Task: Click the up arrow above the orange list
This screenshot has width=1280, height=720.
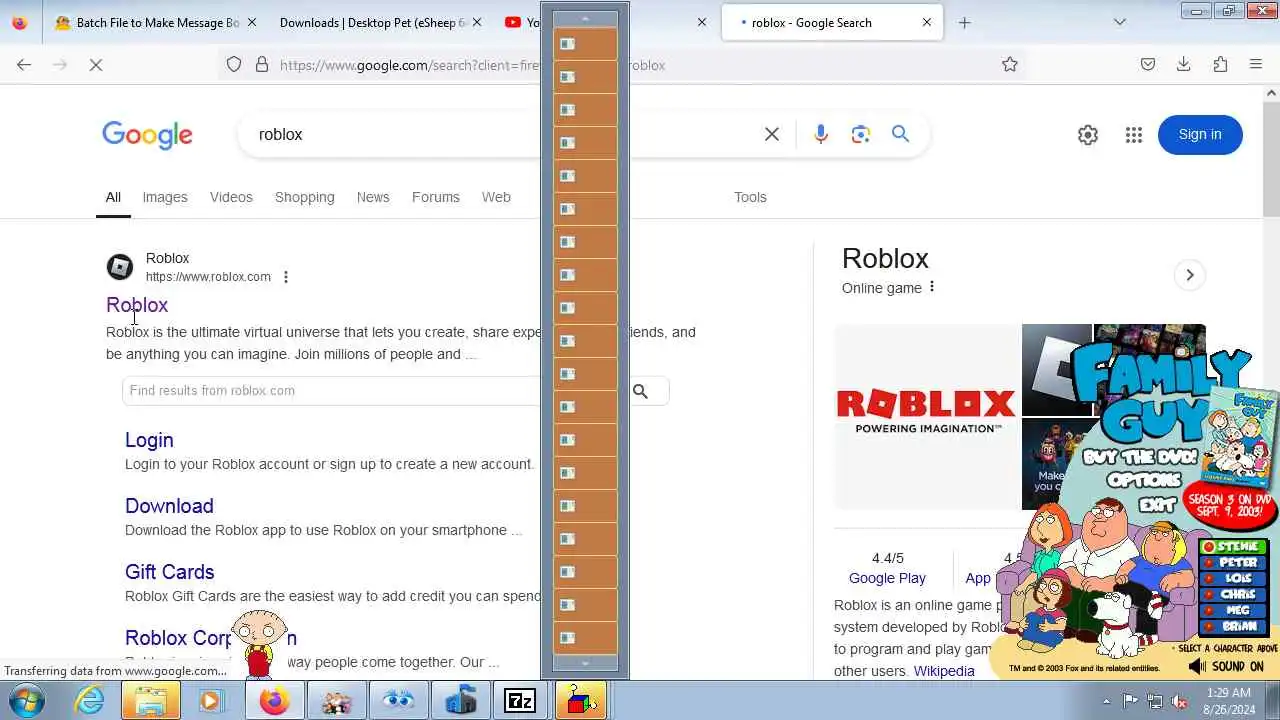Action: tap(585, 18)
